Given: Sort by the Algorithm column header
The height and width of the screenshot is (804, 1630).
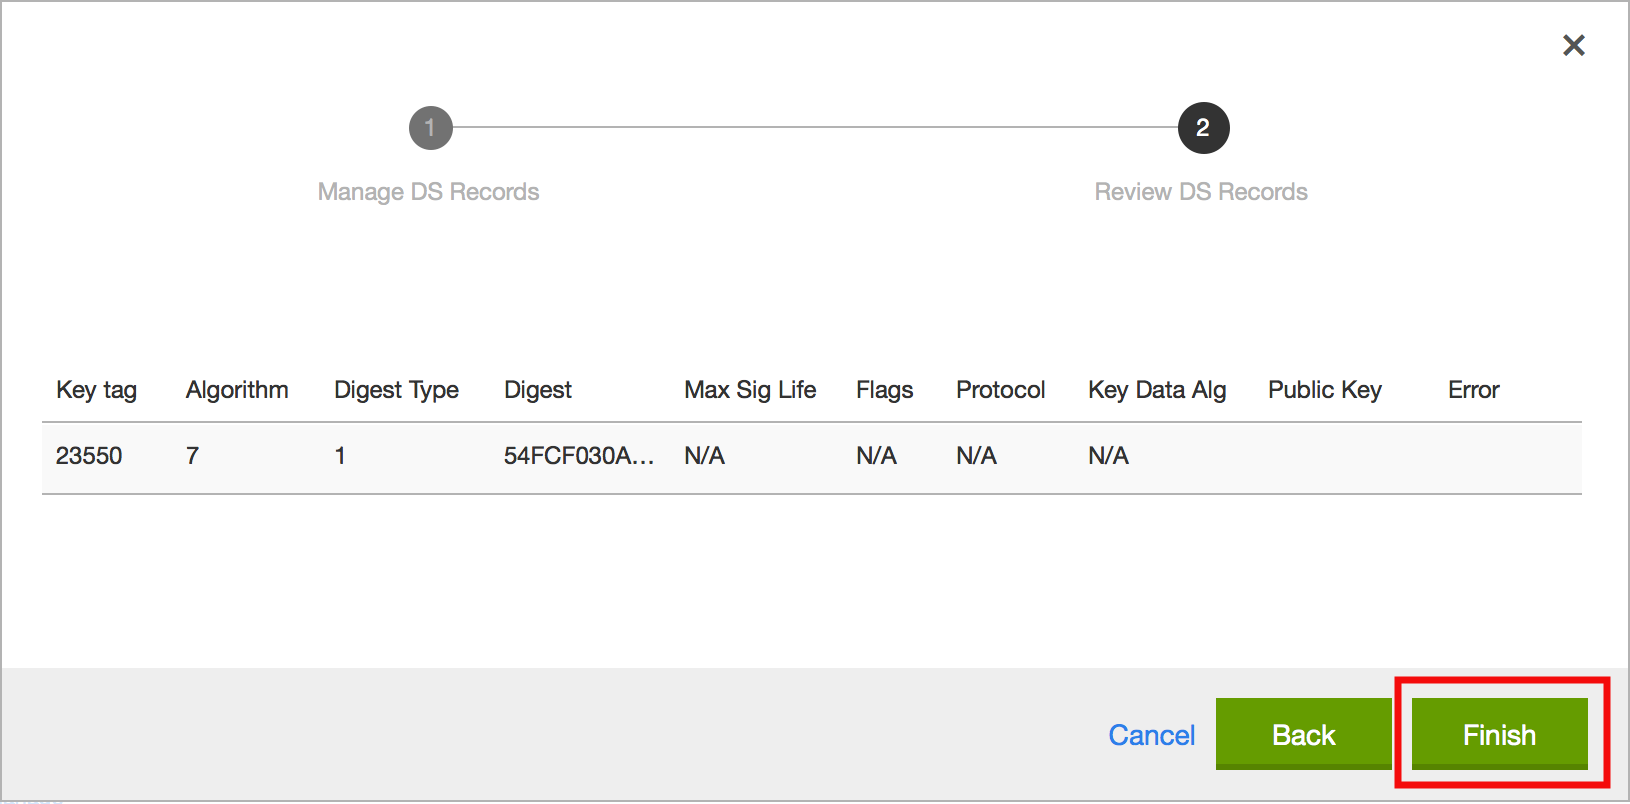Looking at the screenshot, I should click(237, 390).
